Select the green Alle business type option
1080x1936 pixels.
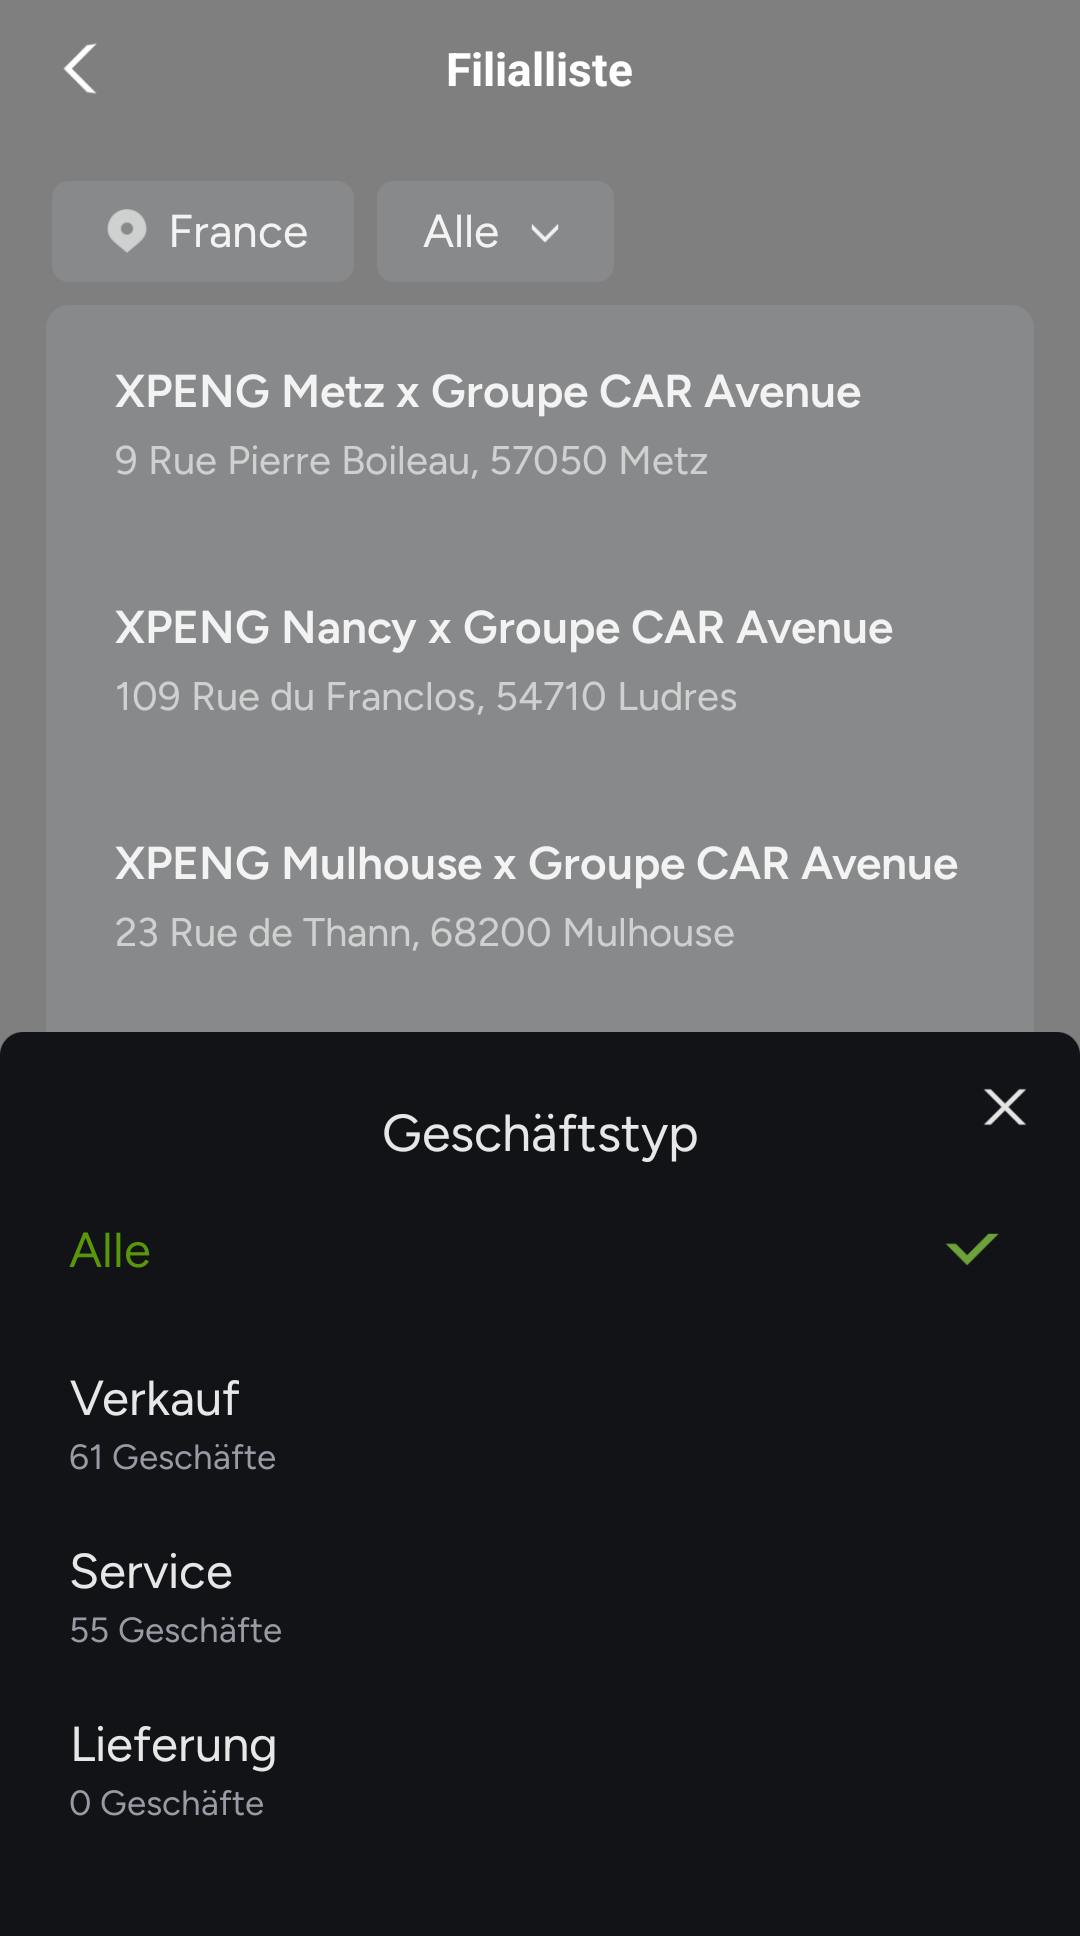coord(110,1250)
